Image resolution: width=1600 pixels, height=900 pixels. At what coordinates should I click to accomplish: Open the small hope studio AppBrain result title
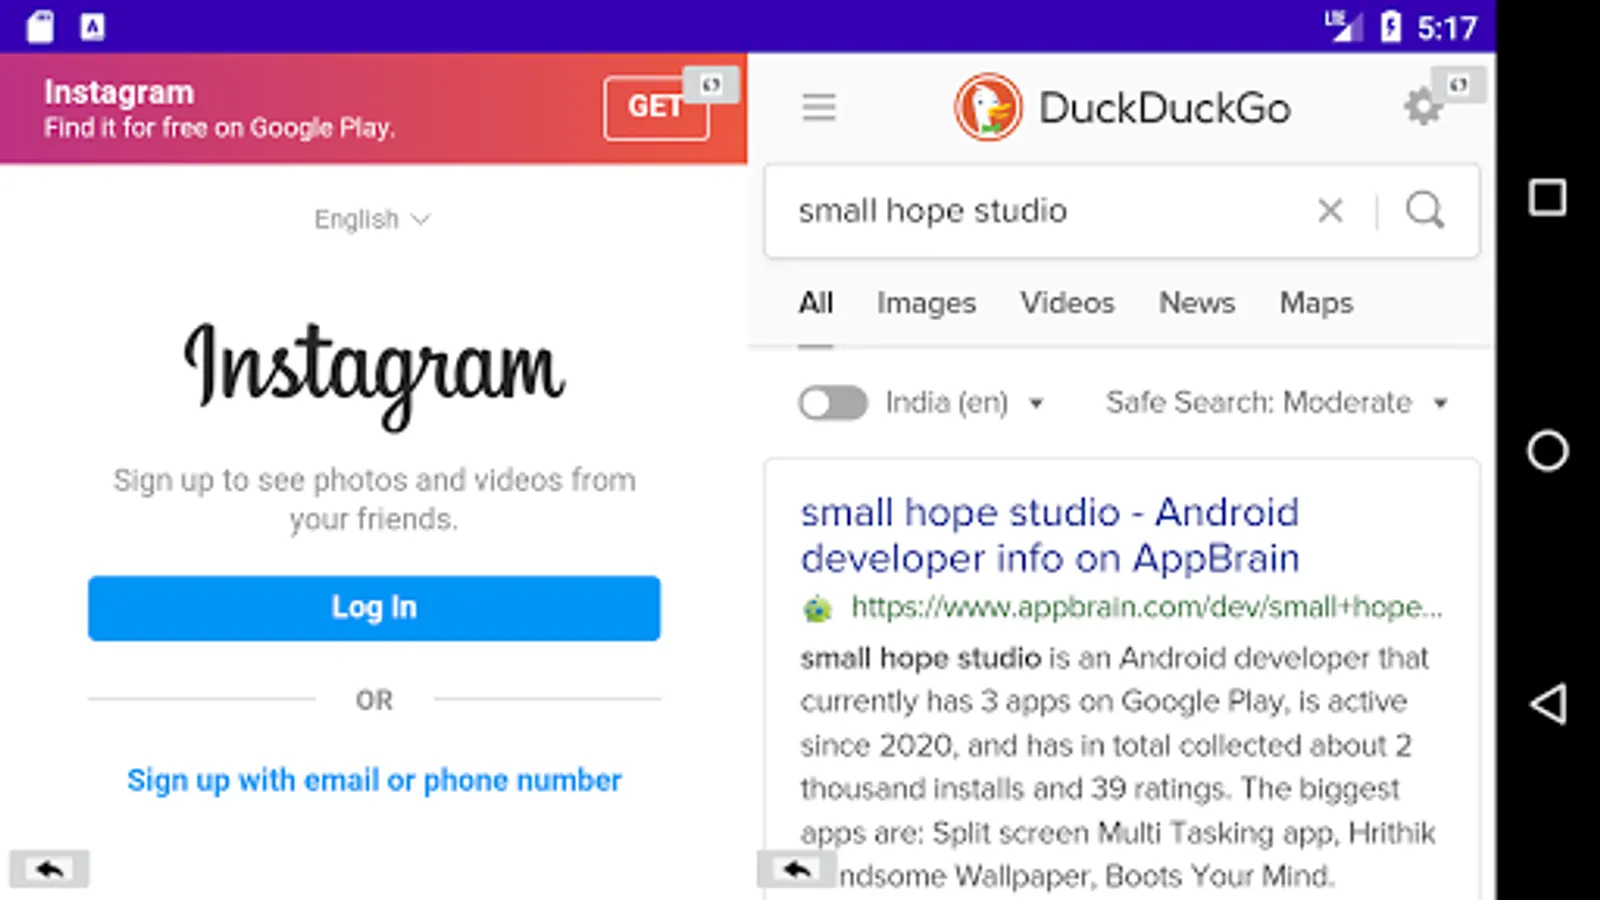tap(1050, 535)
